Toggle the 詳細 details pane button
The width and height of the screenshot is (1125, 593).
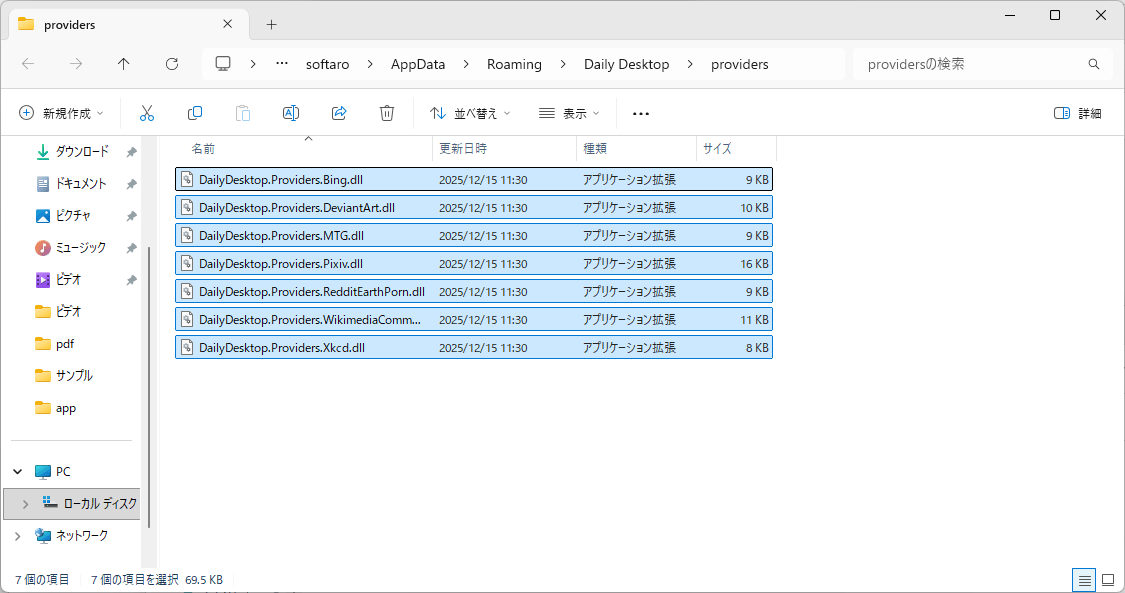1078,113
